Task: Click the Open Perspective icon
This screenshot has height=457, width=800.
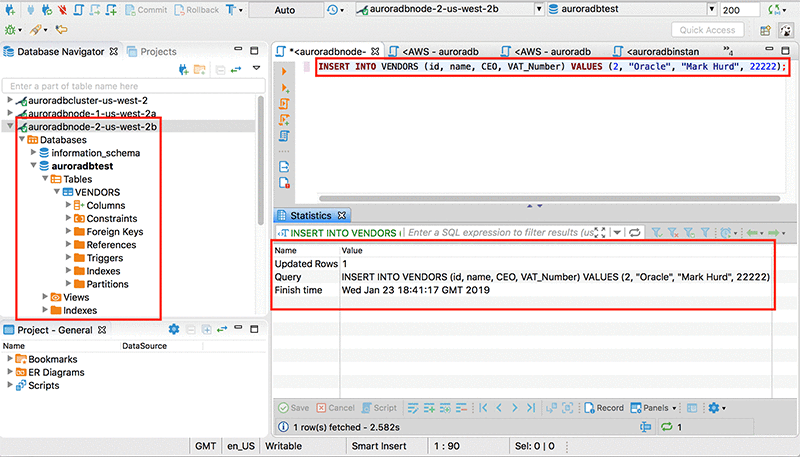Action: coord(765,31)
